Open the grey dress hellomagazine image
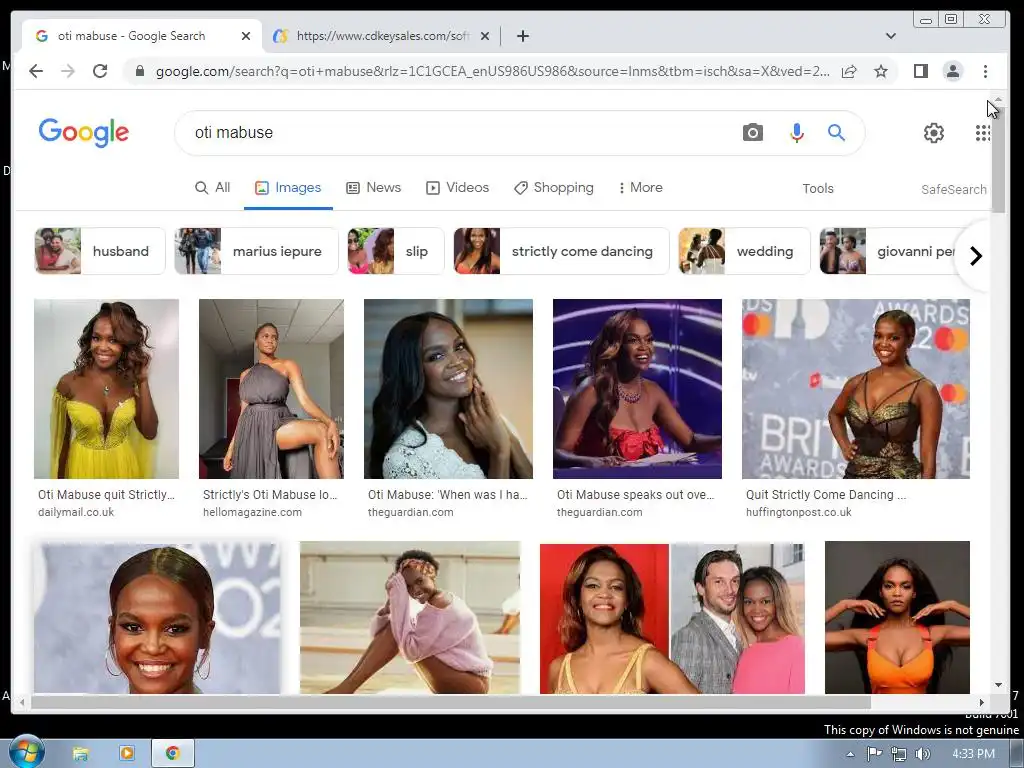This screenshot has width=1024, height=768. (x=271, y=389)
